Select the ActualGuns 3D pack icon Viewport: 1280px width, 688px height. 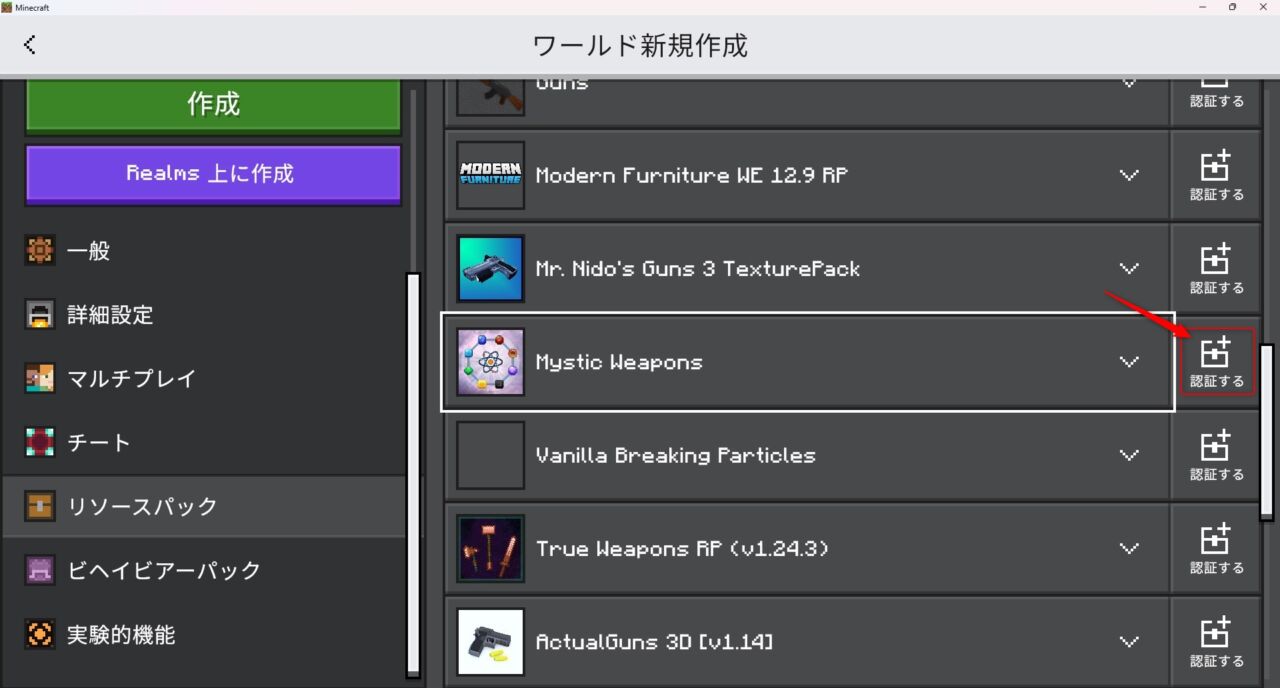click(490, 642)
